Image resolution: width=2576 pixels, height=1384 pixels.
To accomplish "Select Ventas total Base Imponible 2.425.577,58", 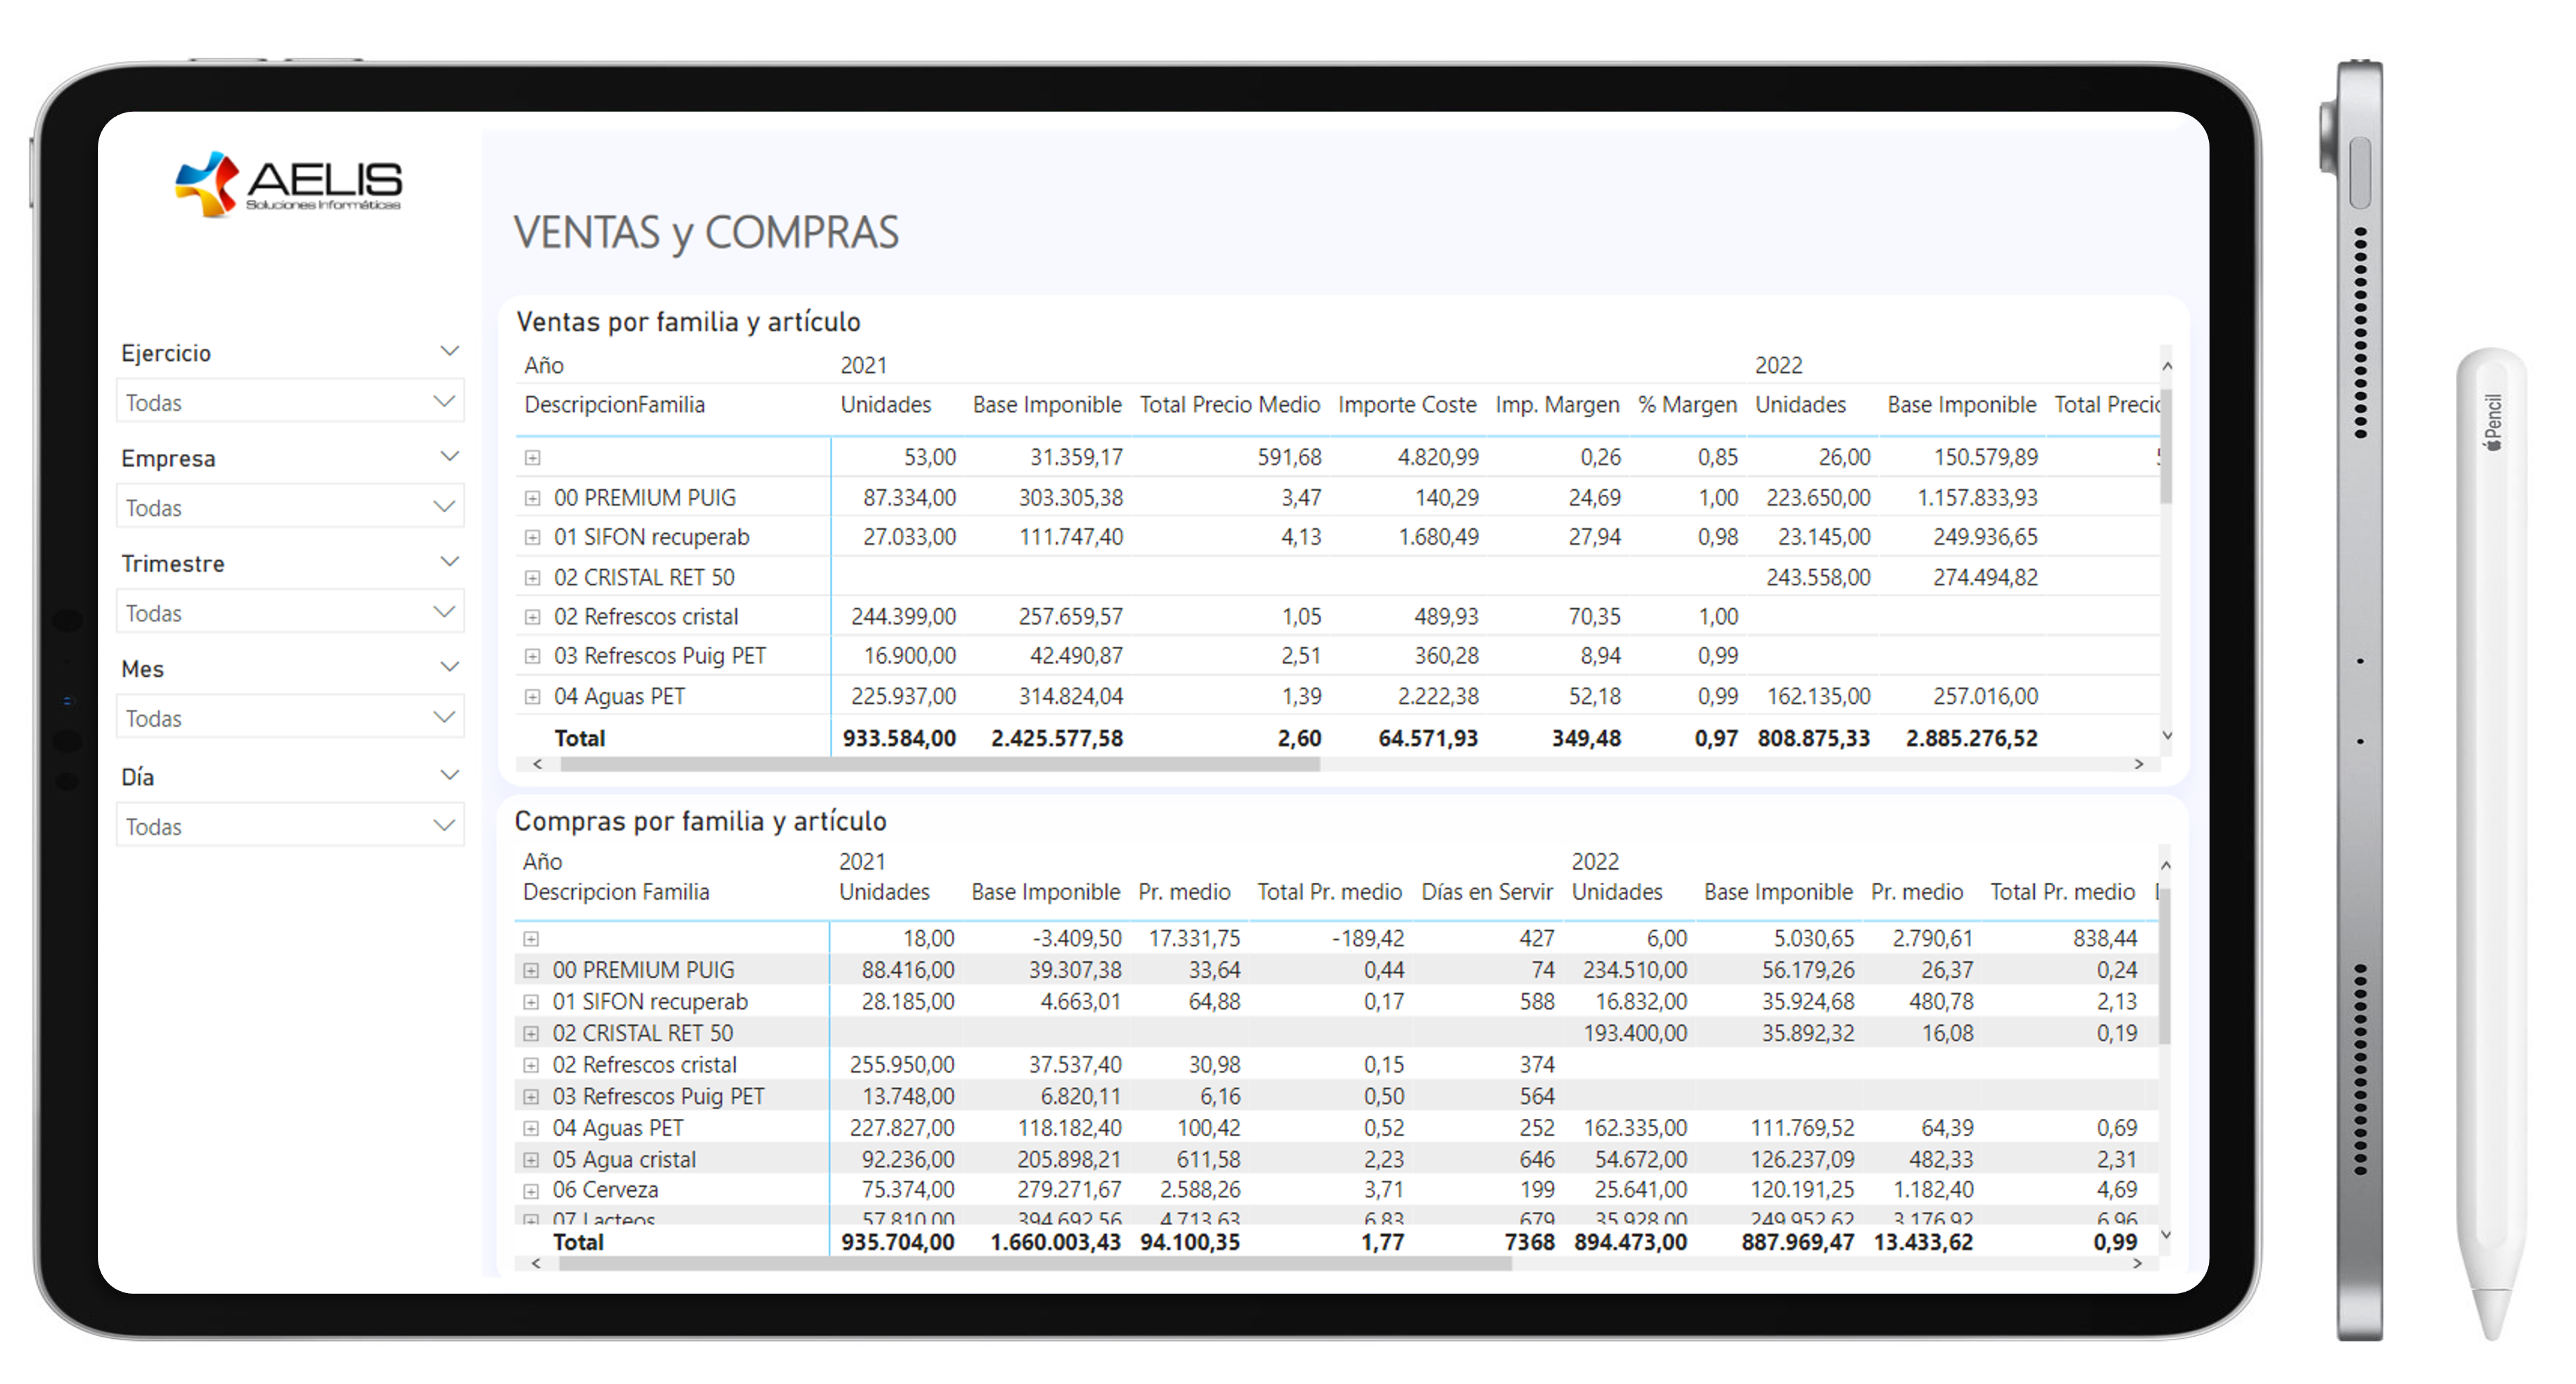I will (1057, 739).
